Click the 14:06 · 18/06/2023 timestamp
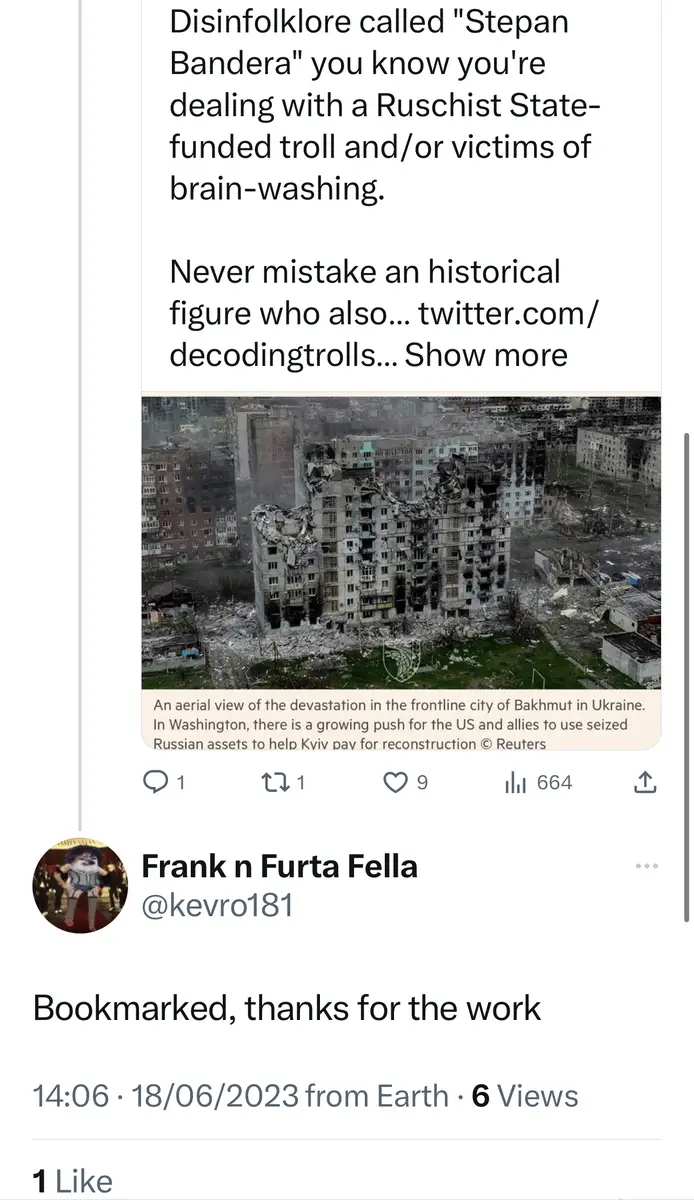This screenshot has height=1200, width=694. click(166, 1096)
